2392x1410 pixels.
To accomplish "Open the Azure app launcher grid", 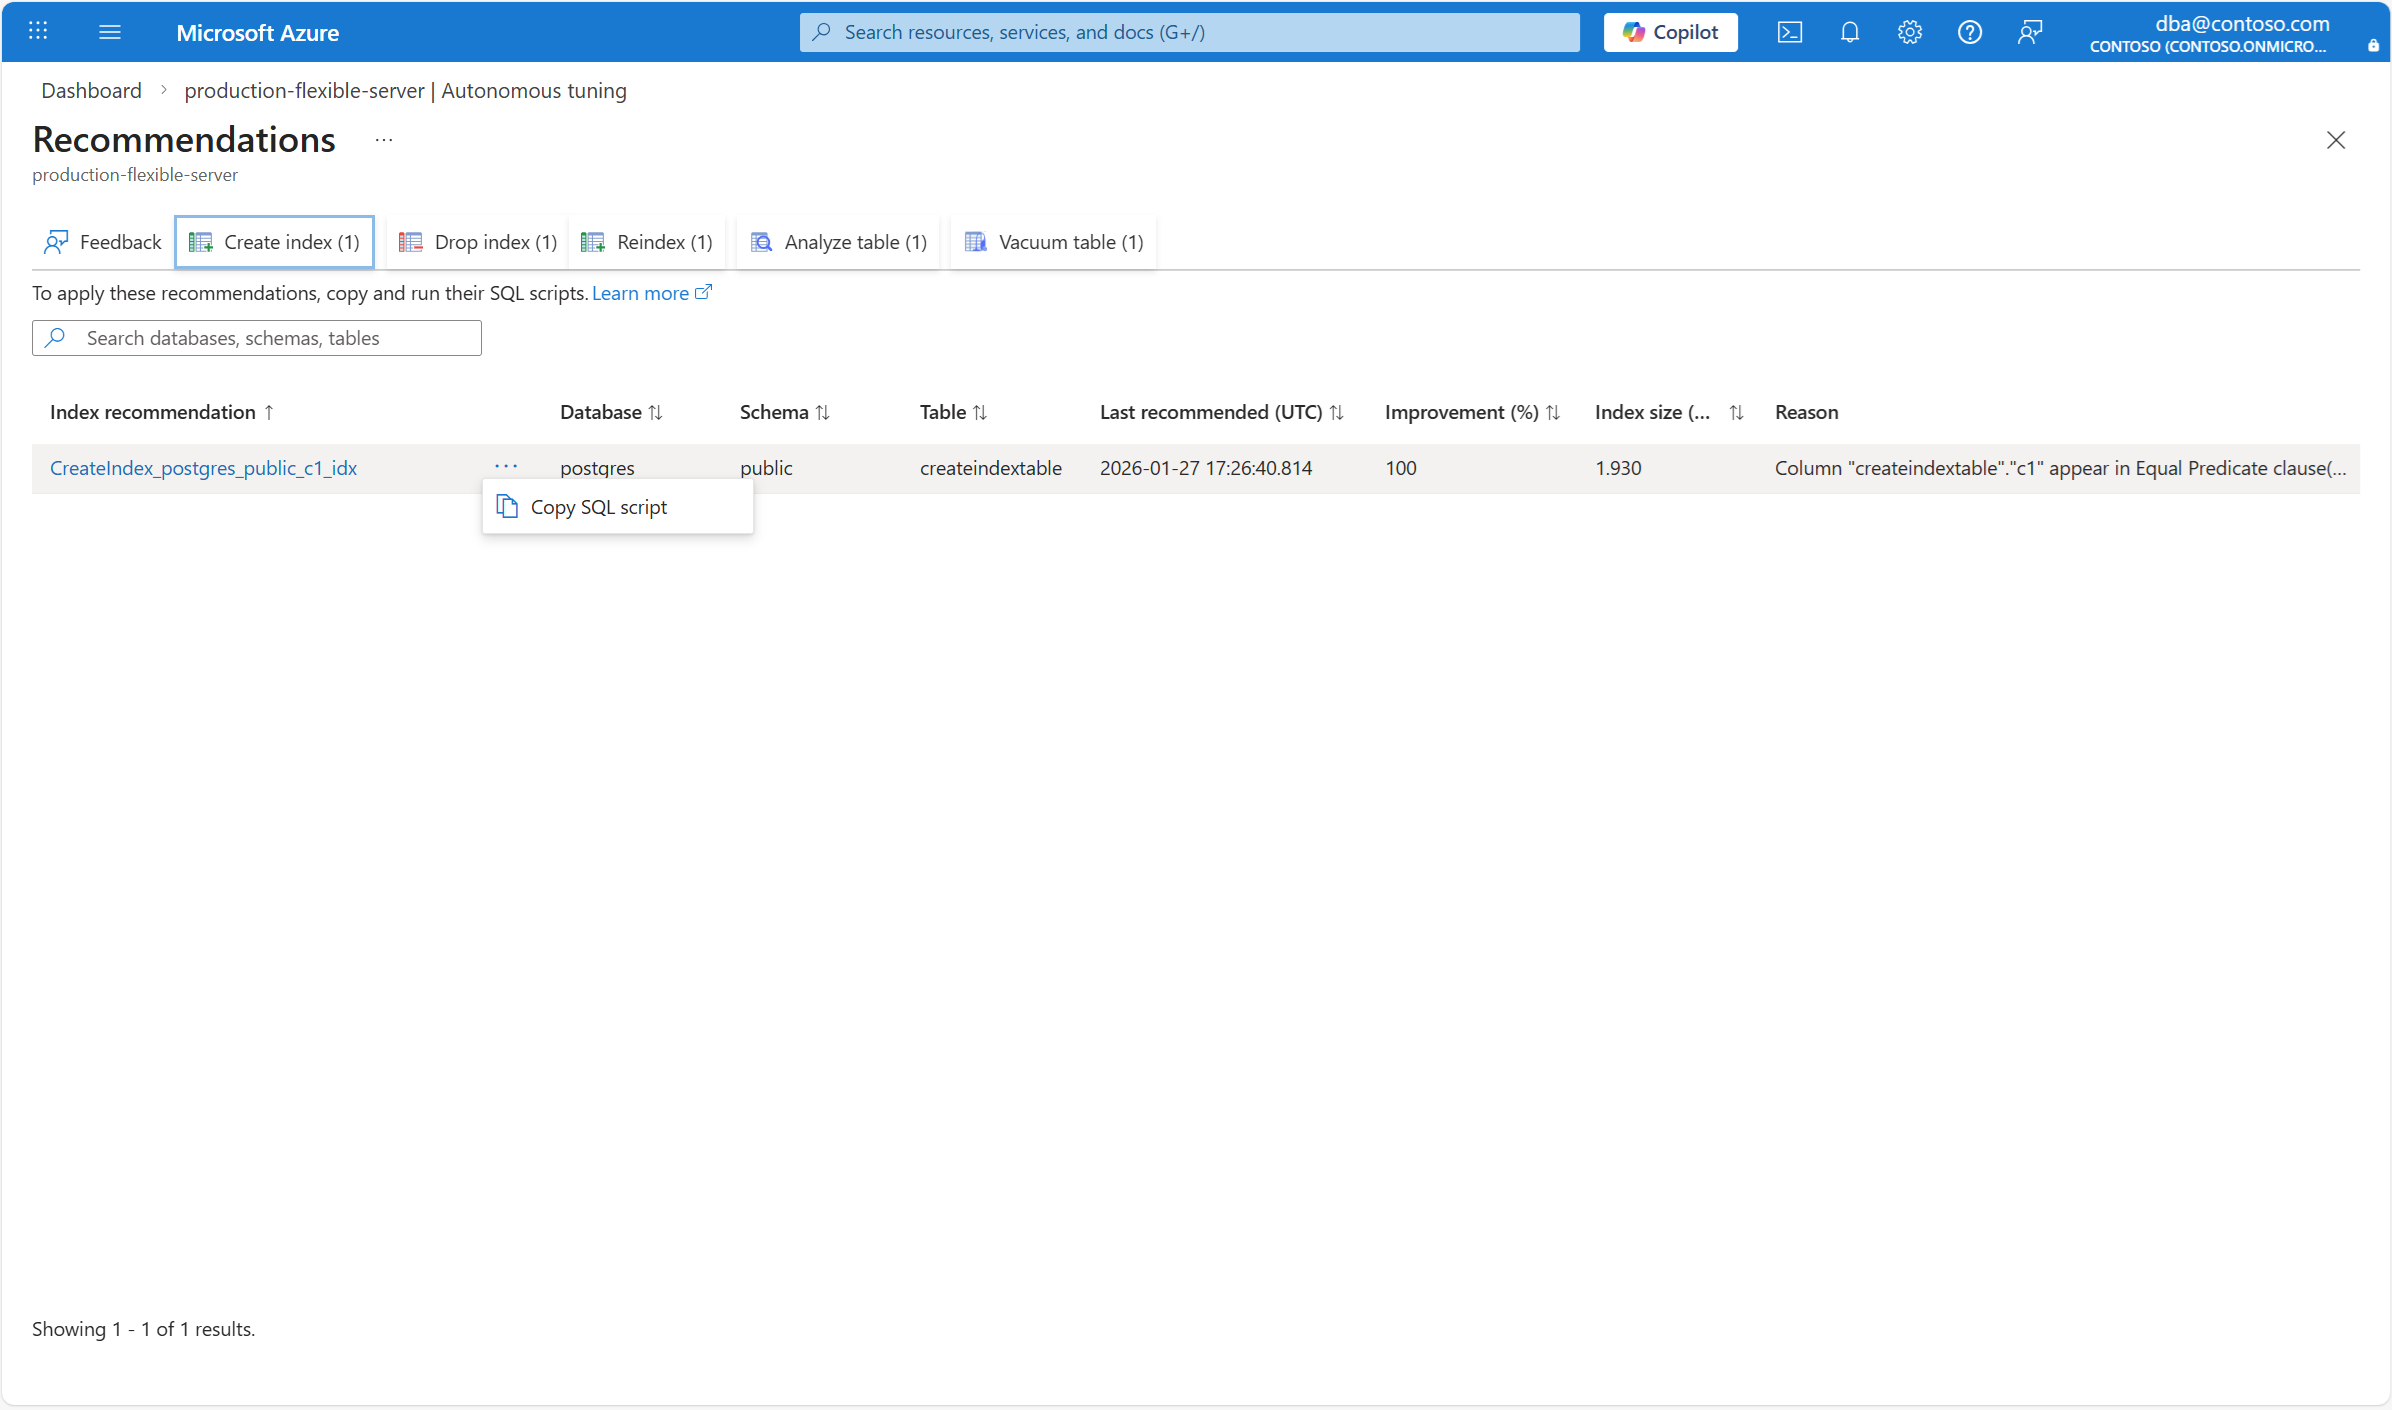I will (38, 31).
